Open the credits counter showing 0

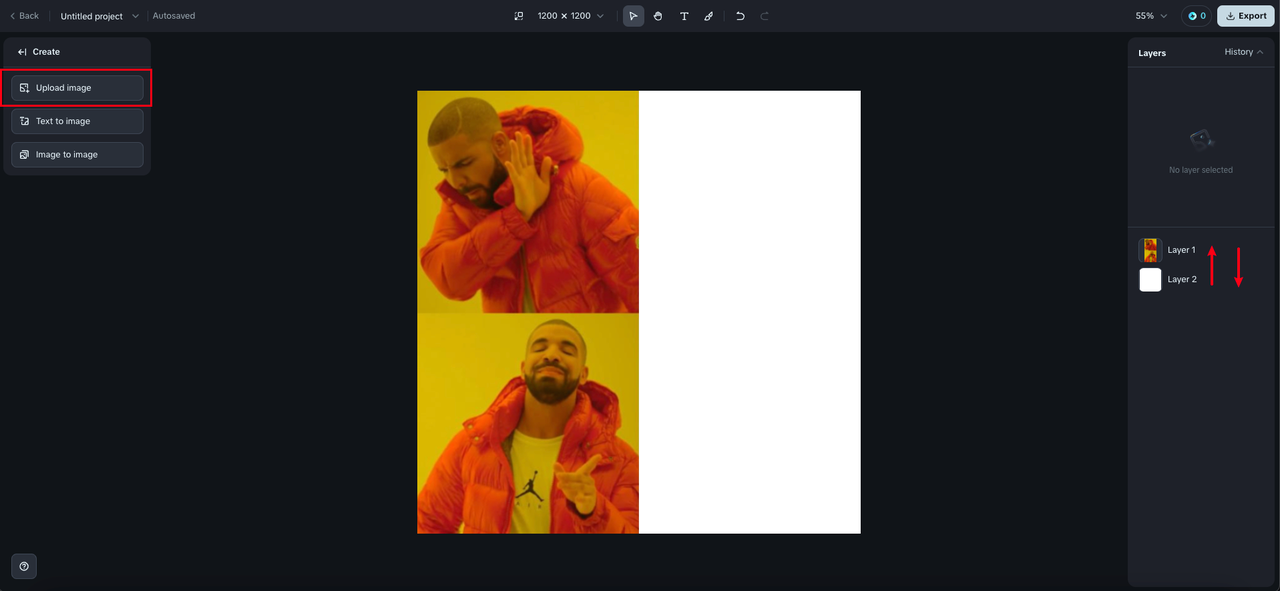click(x=1197, y=16)
